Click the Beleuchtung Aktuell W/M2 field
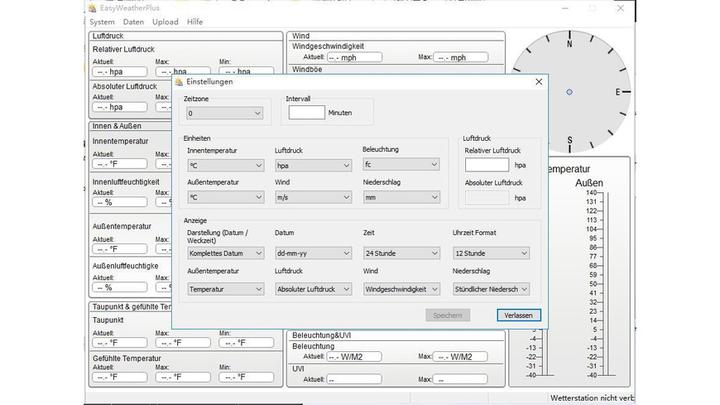This screenshot has height=405, width=720. [x=354, y=357]
